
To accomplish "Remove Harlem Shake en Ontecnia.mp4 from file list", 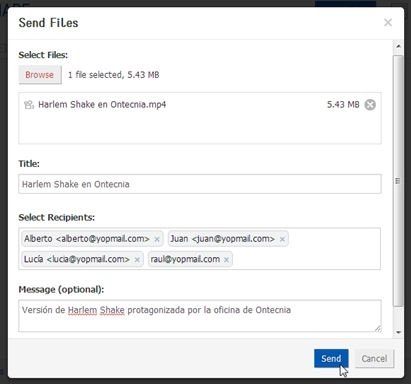I will [370, 105].
